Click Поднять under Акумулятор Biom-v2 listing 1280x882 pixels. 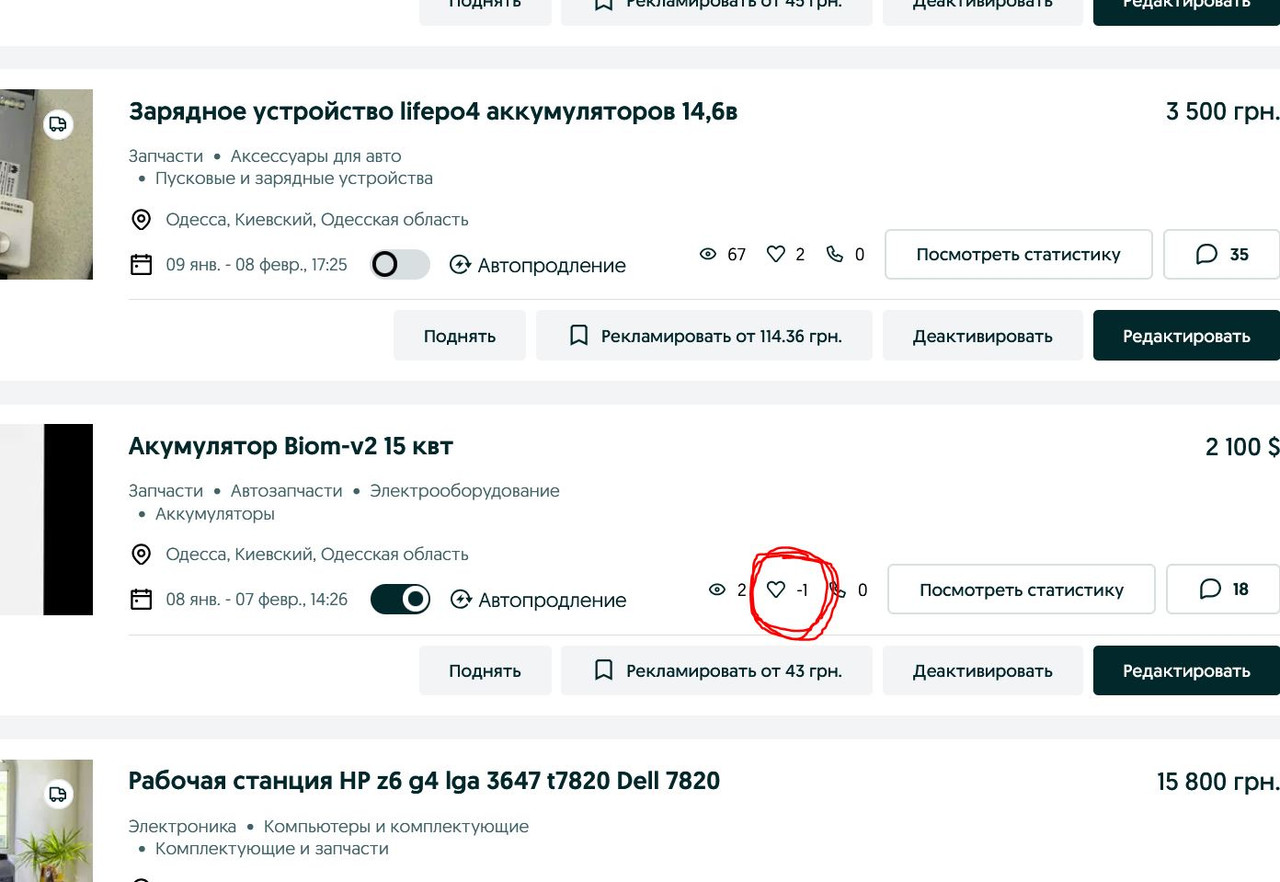(x=485, y=670)
